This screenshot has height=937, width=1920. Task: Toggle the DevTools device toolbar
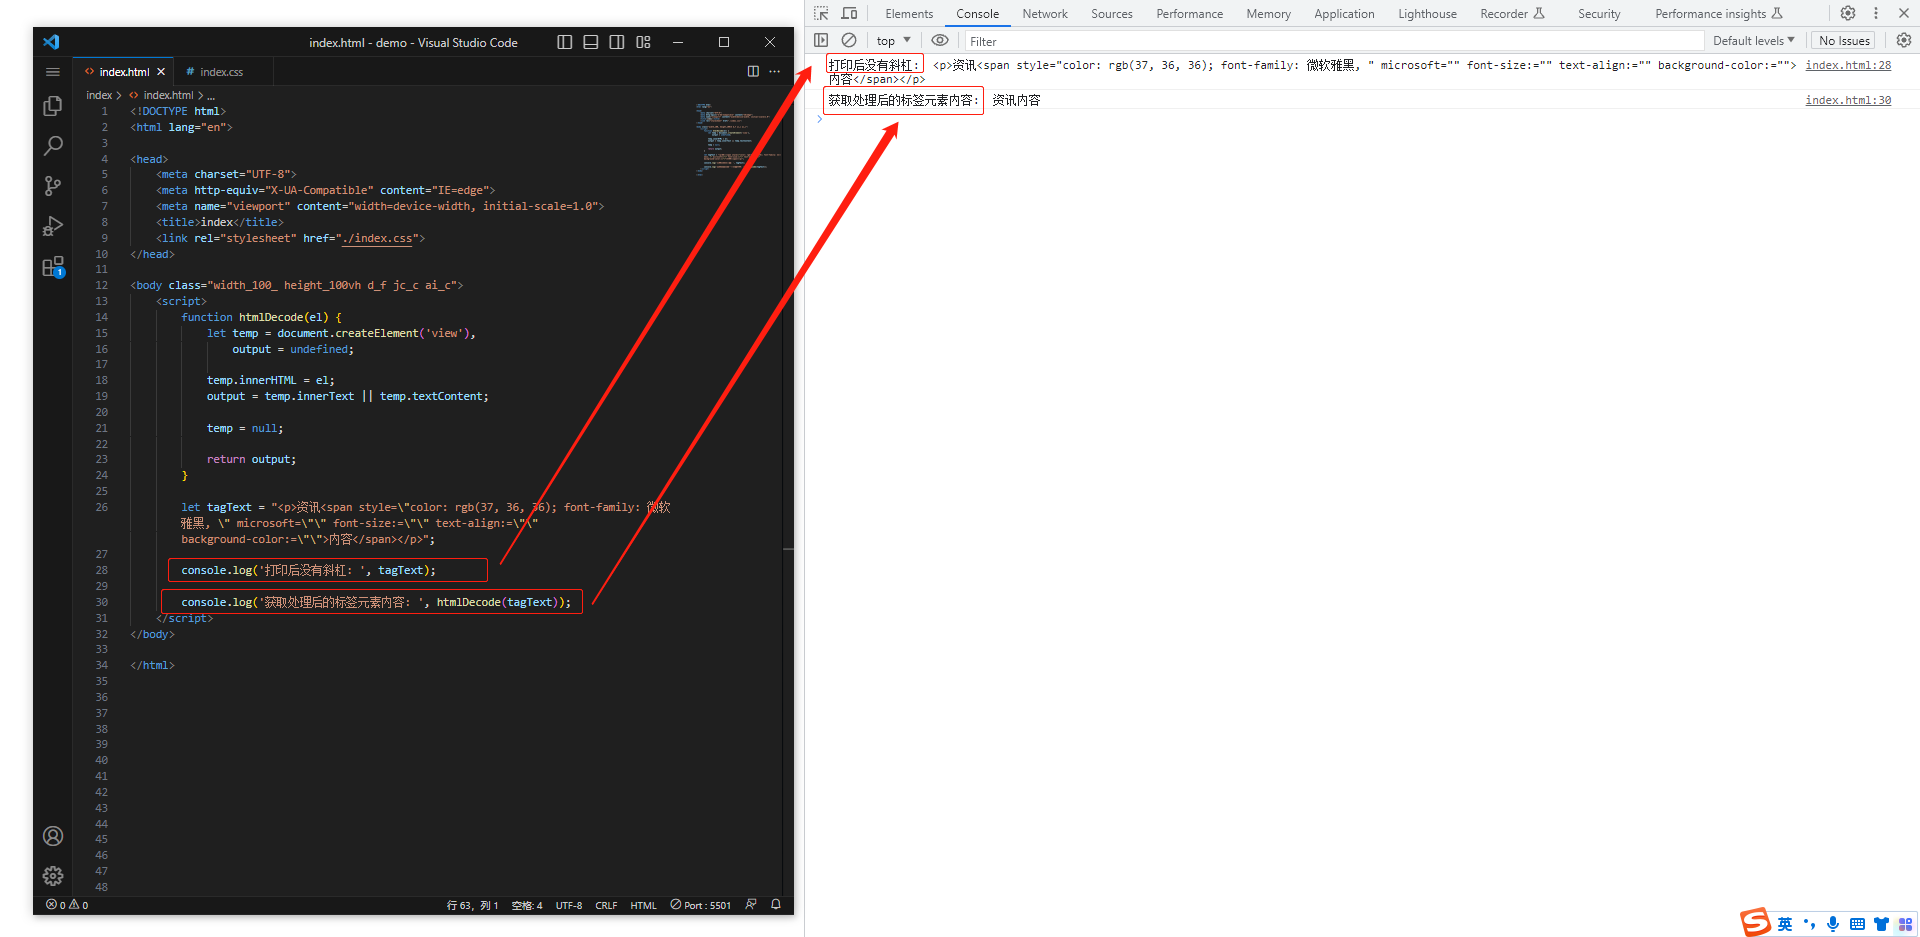point(849,13)
